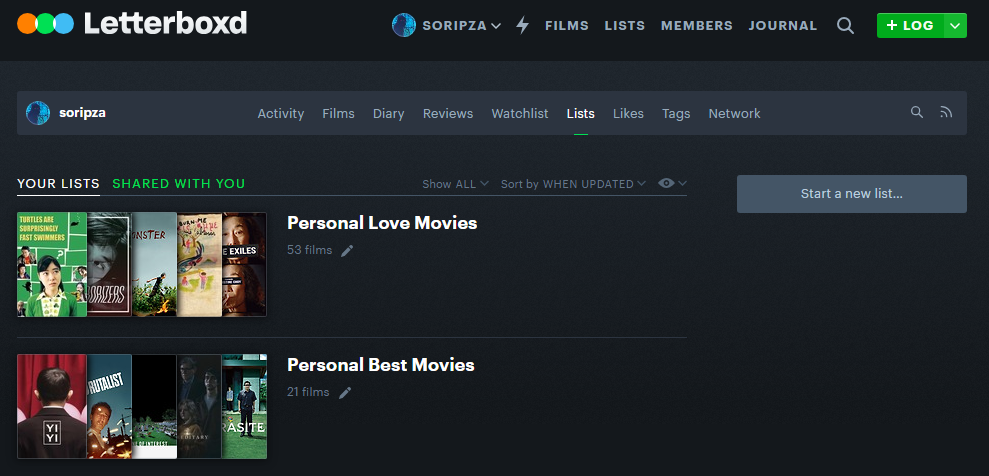Open the Monster poster thumbnail

(x=154, y=264)
